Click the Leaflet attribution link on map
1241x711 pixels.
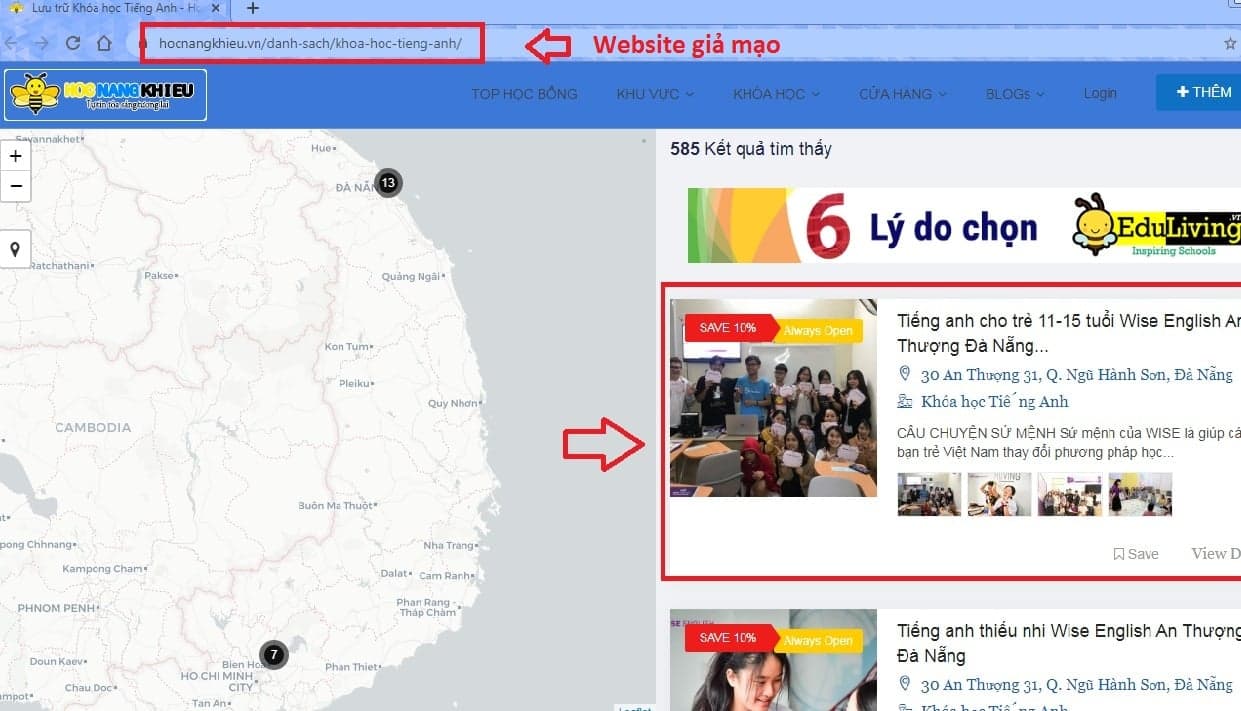coord(635,708)
